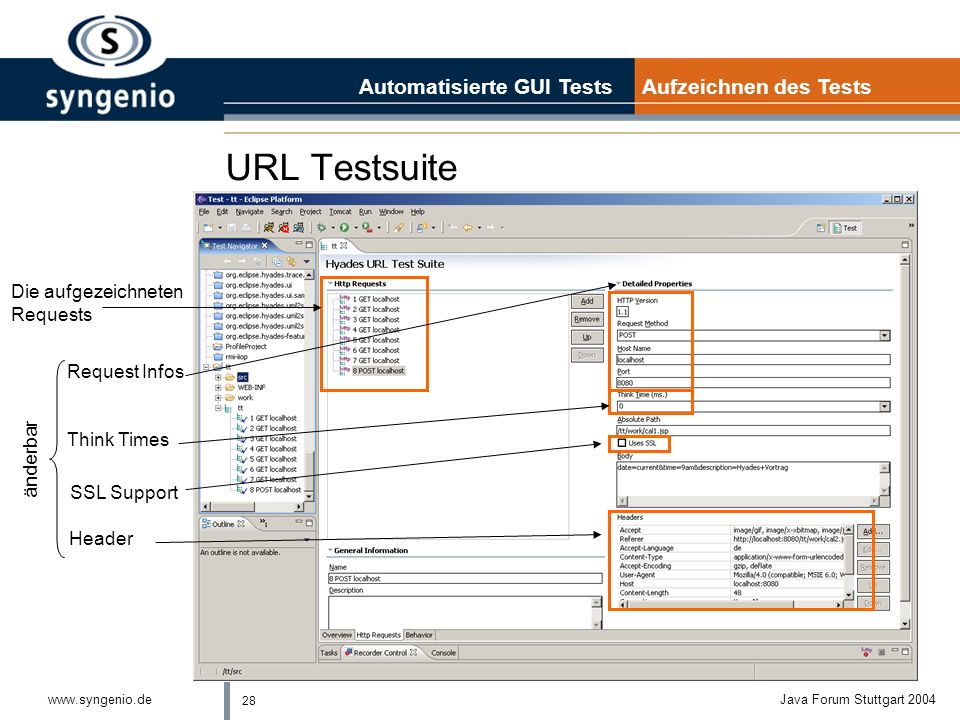Maximize the Test Navigator view
The height and width of the screenshot is (720, 960).
click(309, 244)
